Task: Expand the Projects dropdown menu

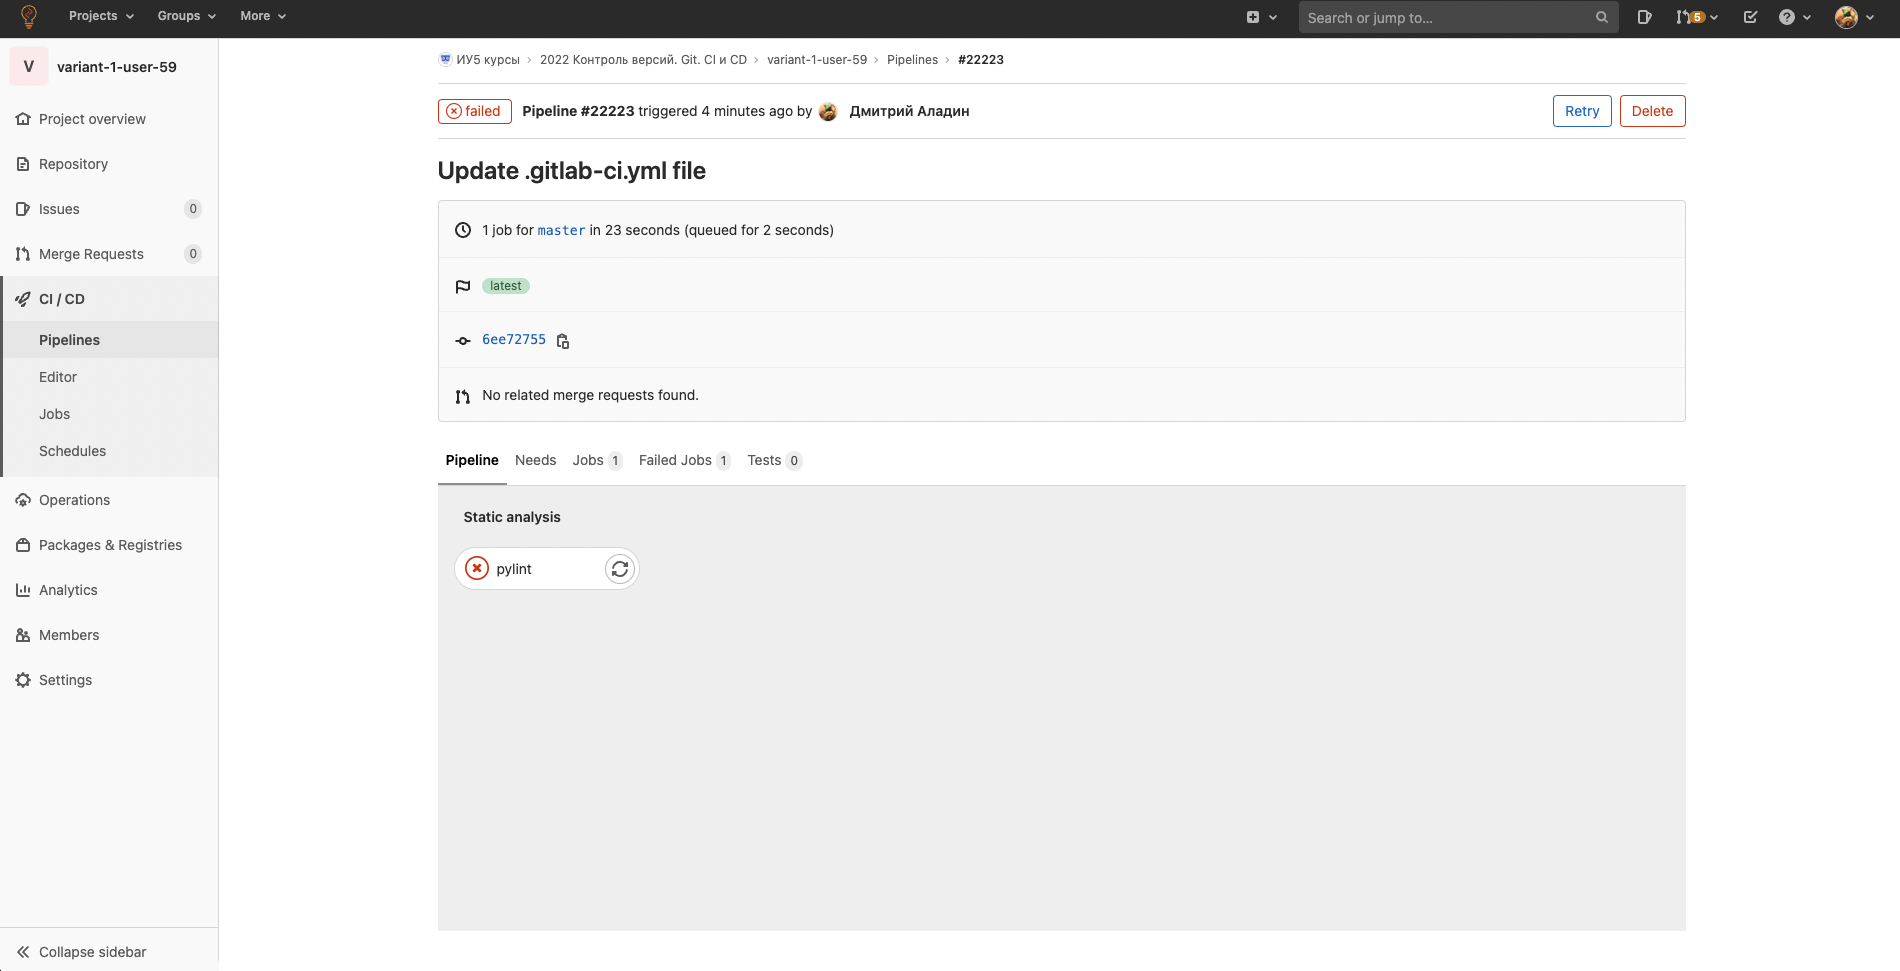Action: click(x=101, y=16)
